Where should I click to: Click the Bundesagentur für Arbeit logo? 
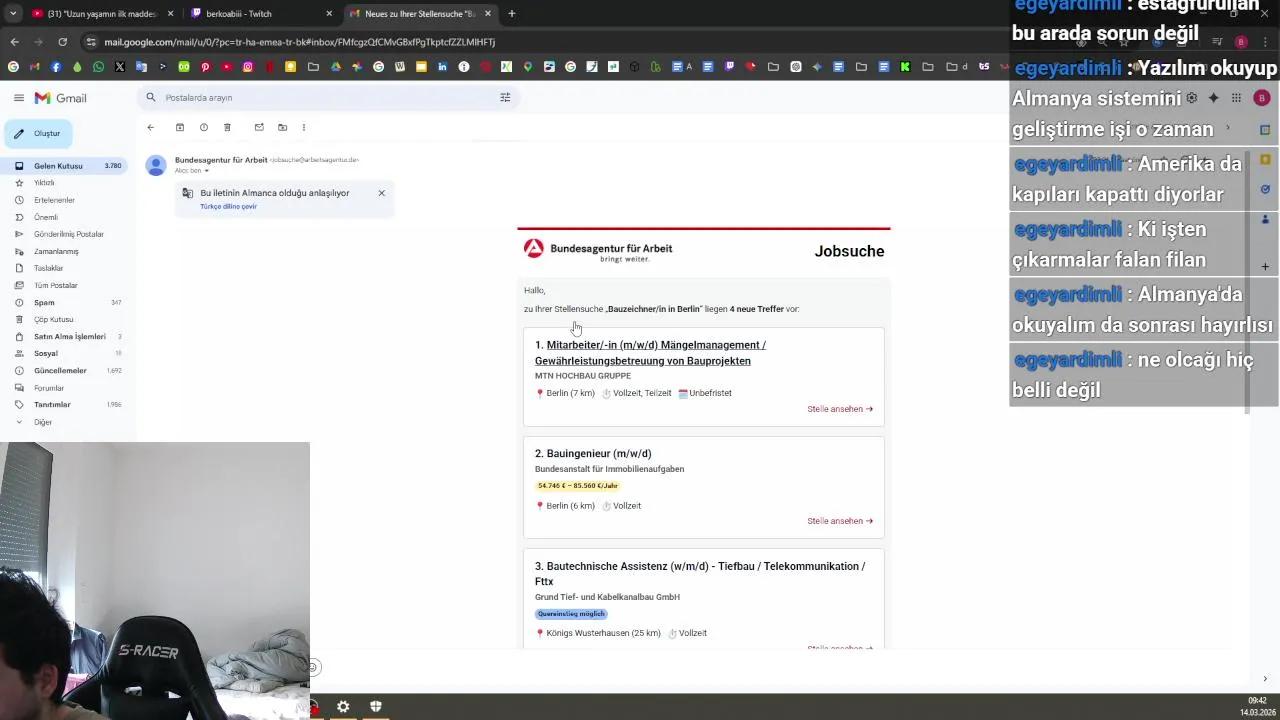pyautogui.click(x=598, y=250)
